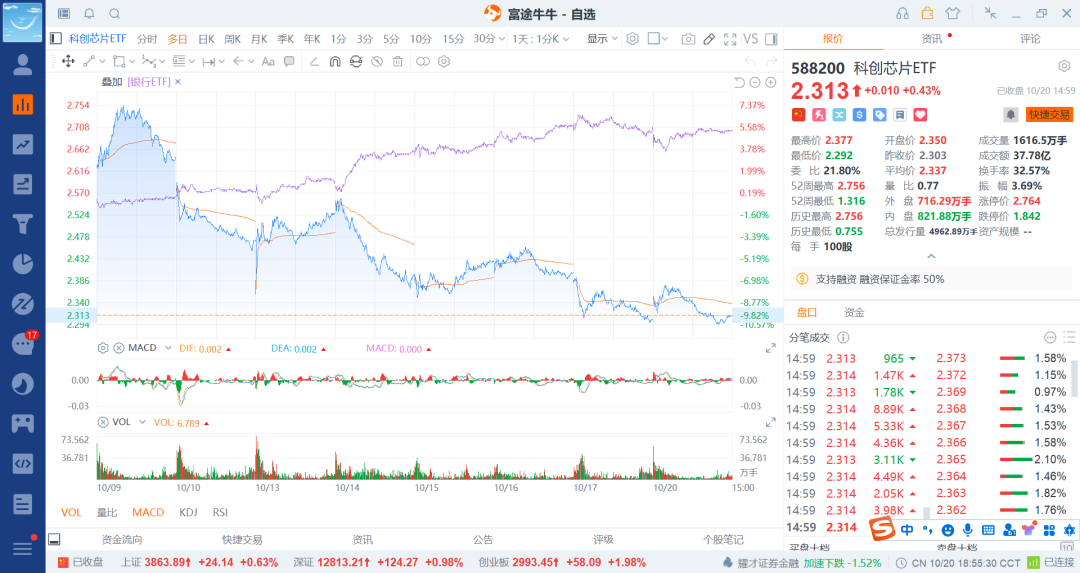Click the red heart watchlist icon
The height and width of the screenshot is (573, 1080).
(920, 114)
